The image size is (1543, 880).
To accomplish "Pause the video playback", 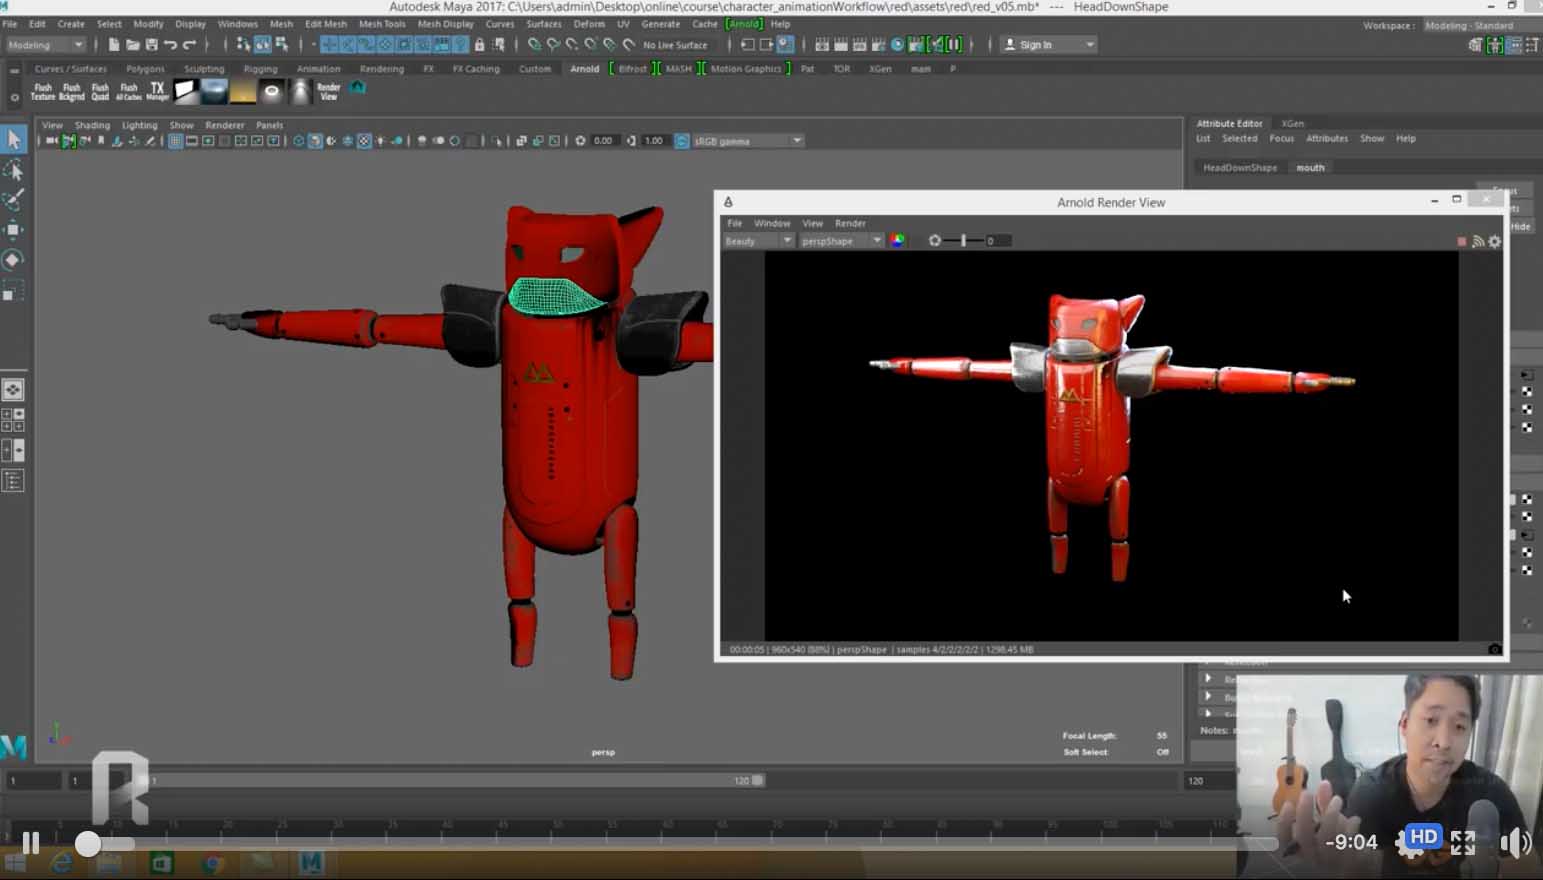I will pos(31,843).
